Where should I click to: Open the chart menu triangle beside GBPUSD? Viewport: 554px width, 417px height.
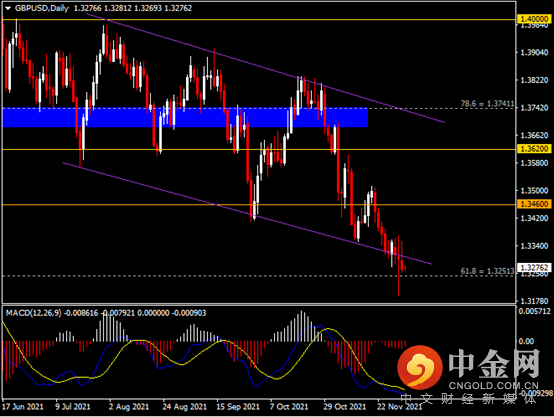click(8, 8)
